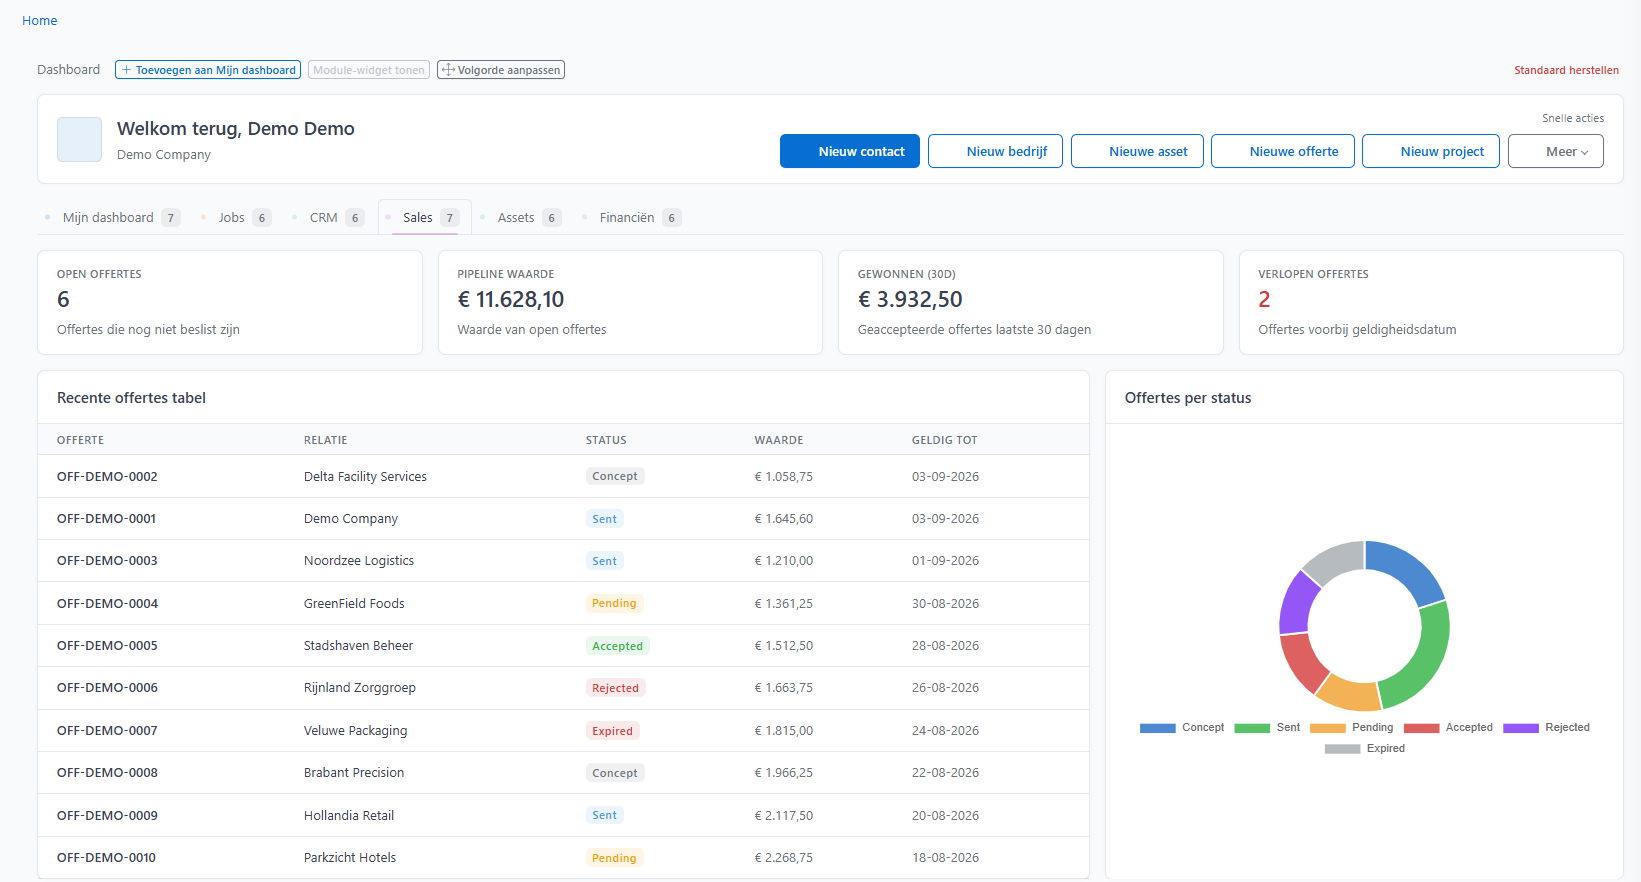Open offerte OFF-DEMO-0004
This screenshot has width=1641, height=882.
coord(107,604)
